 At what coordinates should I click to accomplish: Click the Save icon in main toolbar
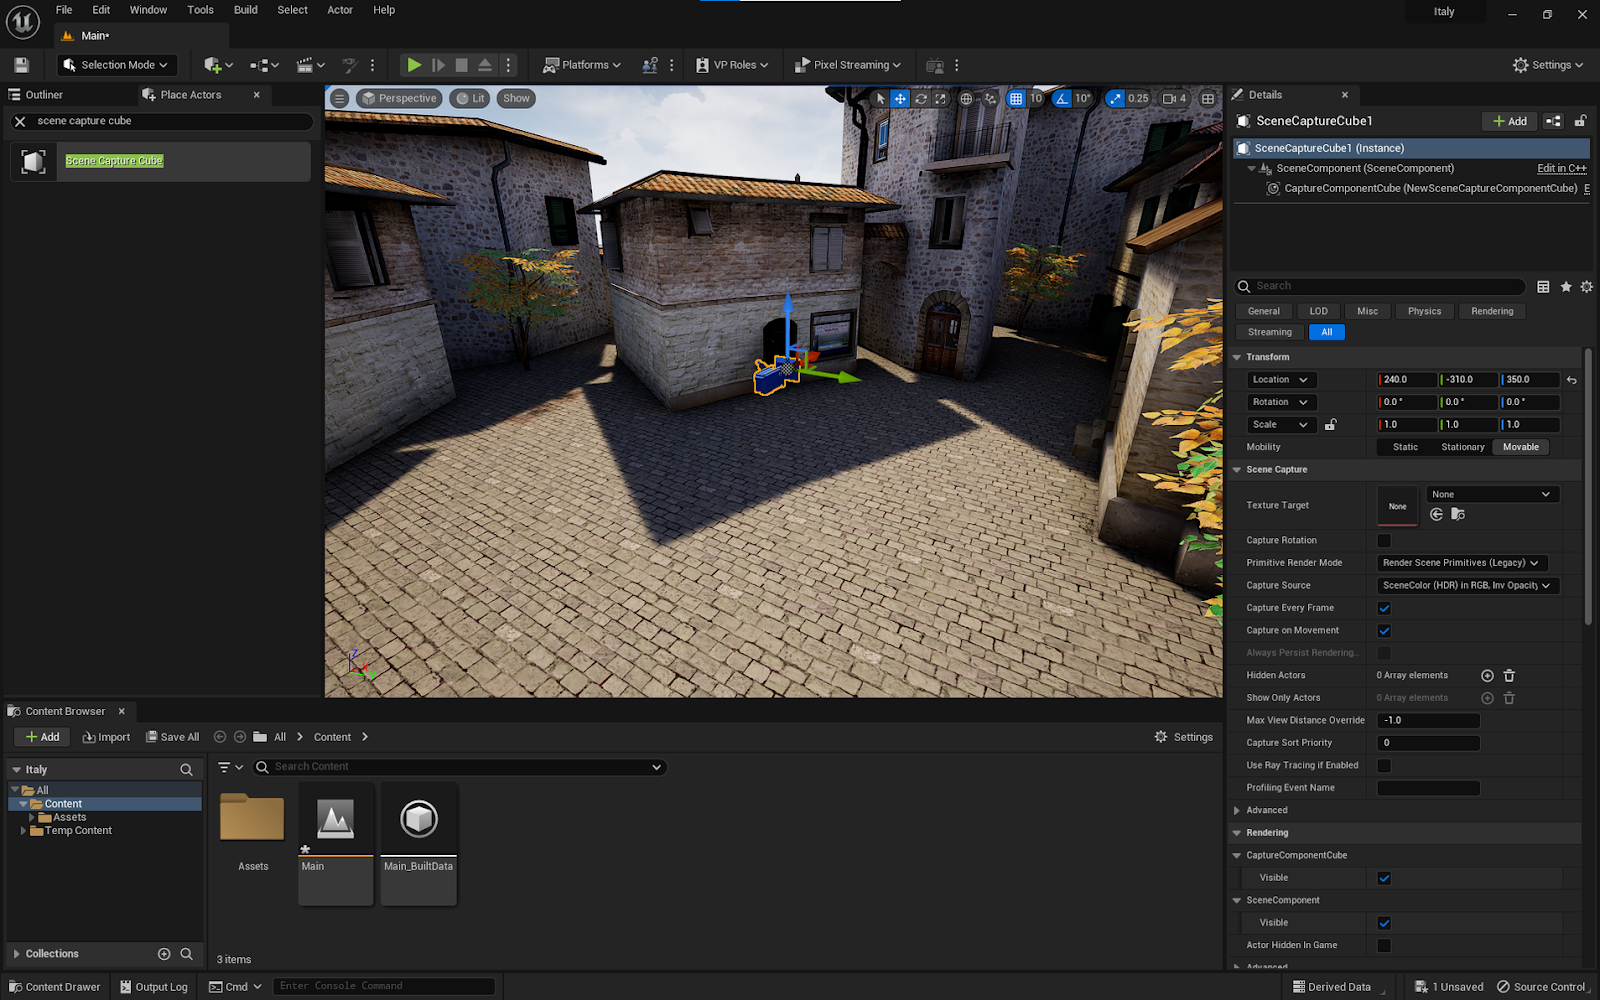click(x=21, y=65)
